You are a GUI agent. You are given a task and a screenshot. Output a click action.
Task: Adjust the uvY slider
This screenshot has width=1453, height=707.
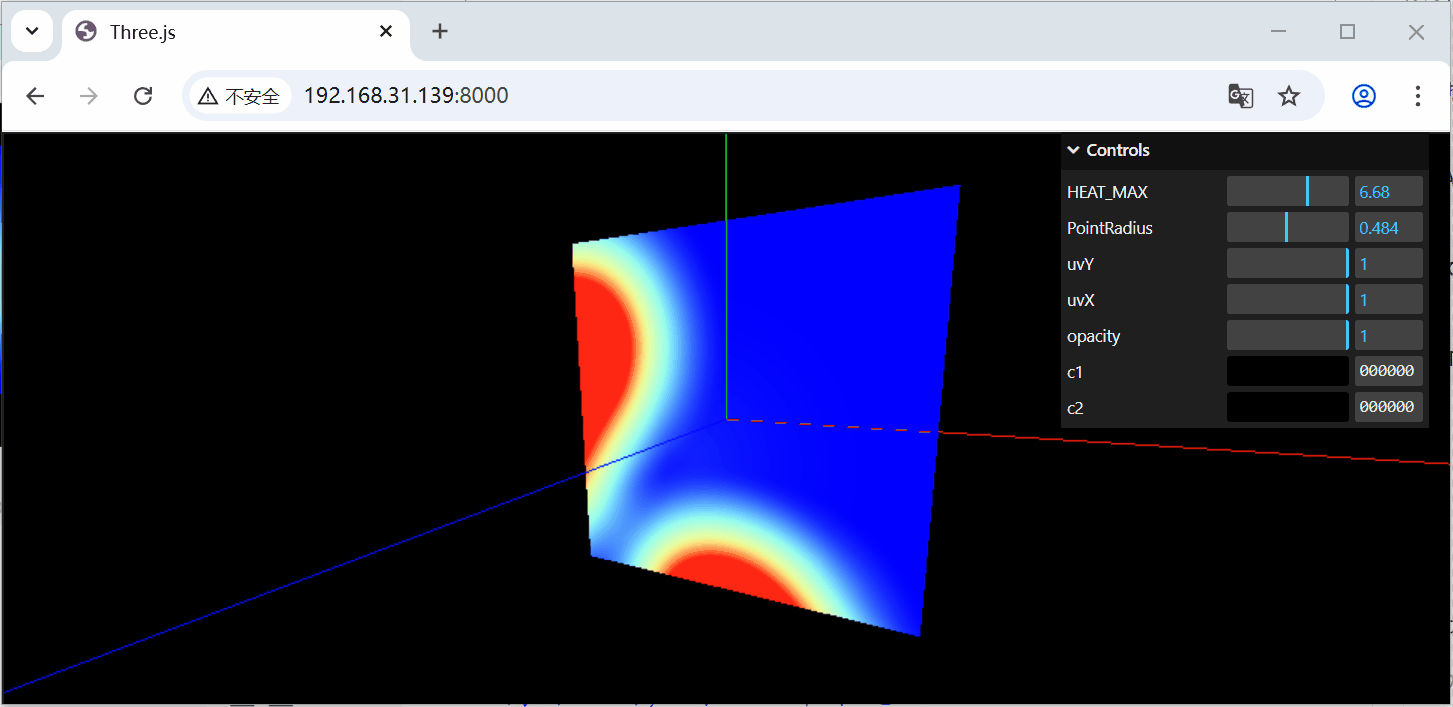click(x=1288, y=264)
